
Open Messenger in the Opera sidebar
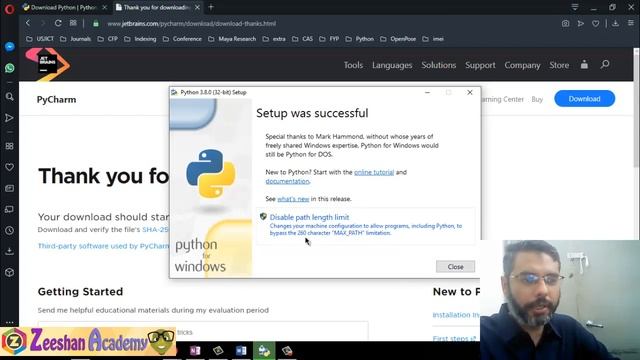9,47
